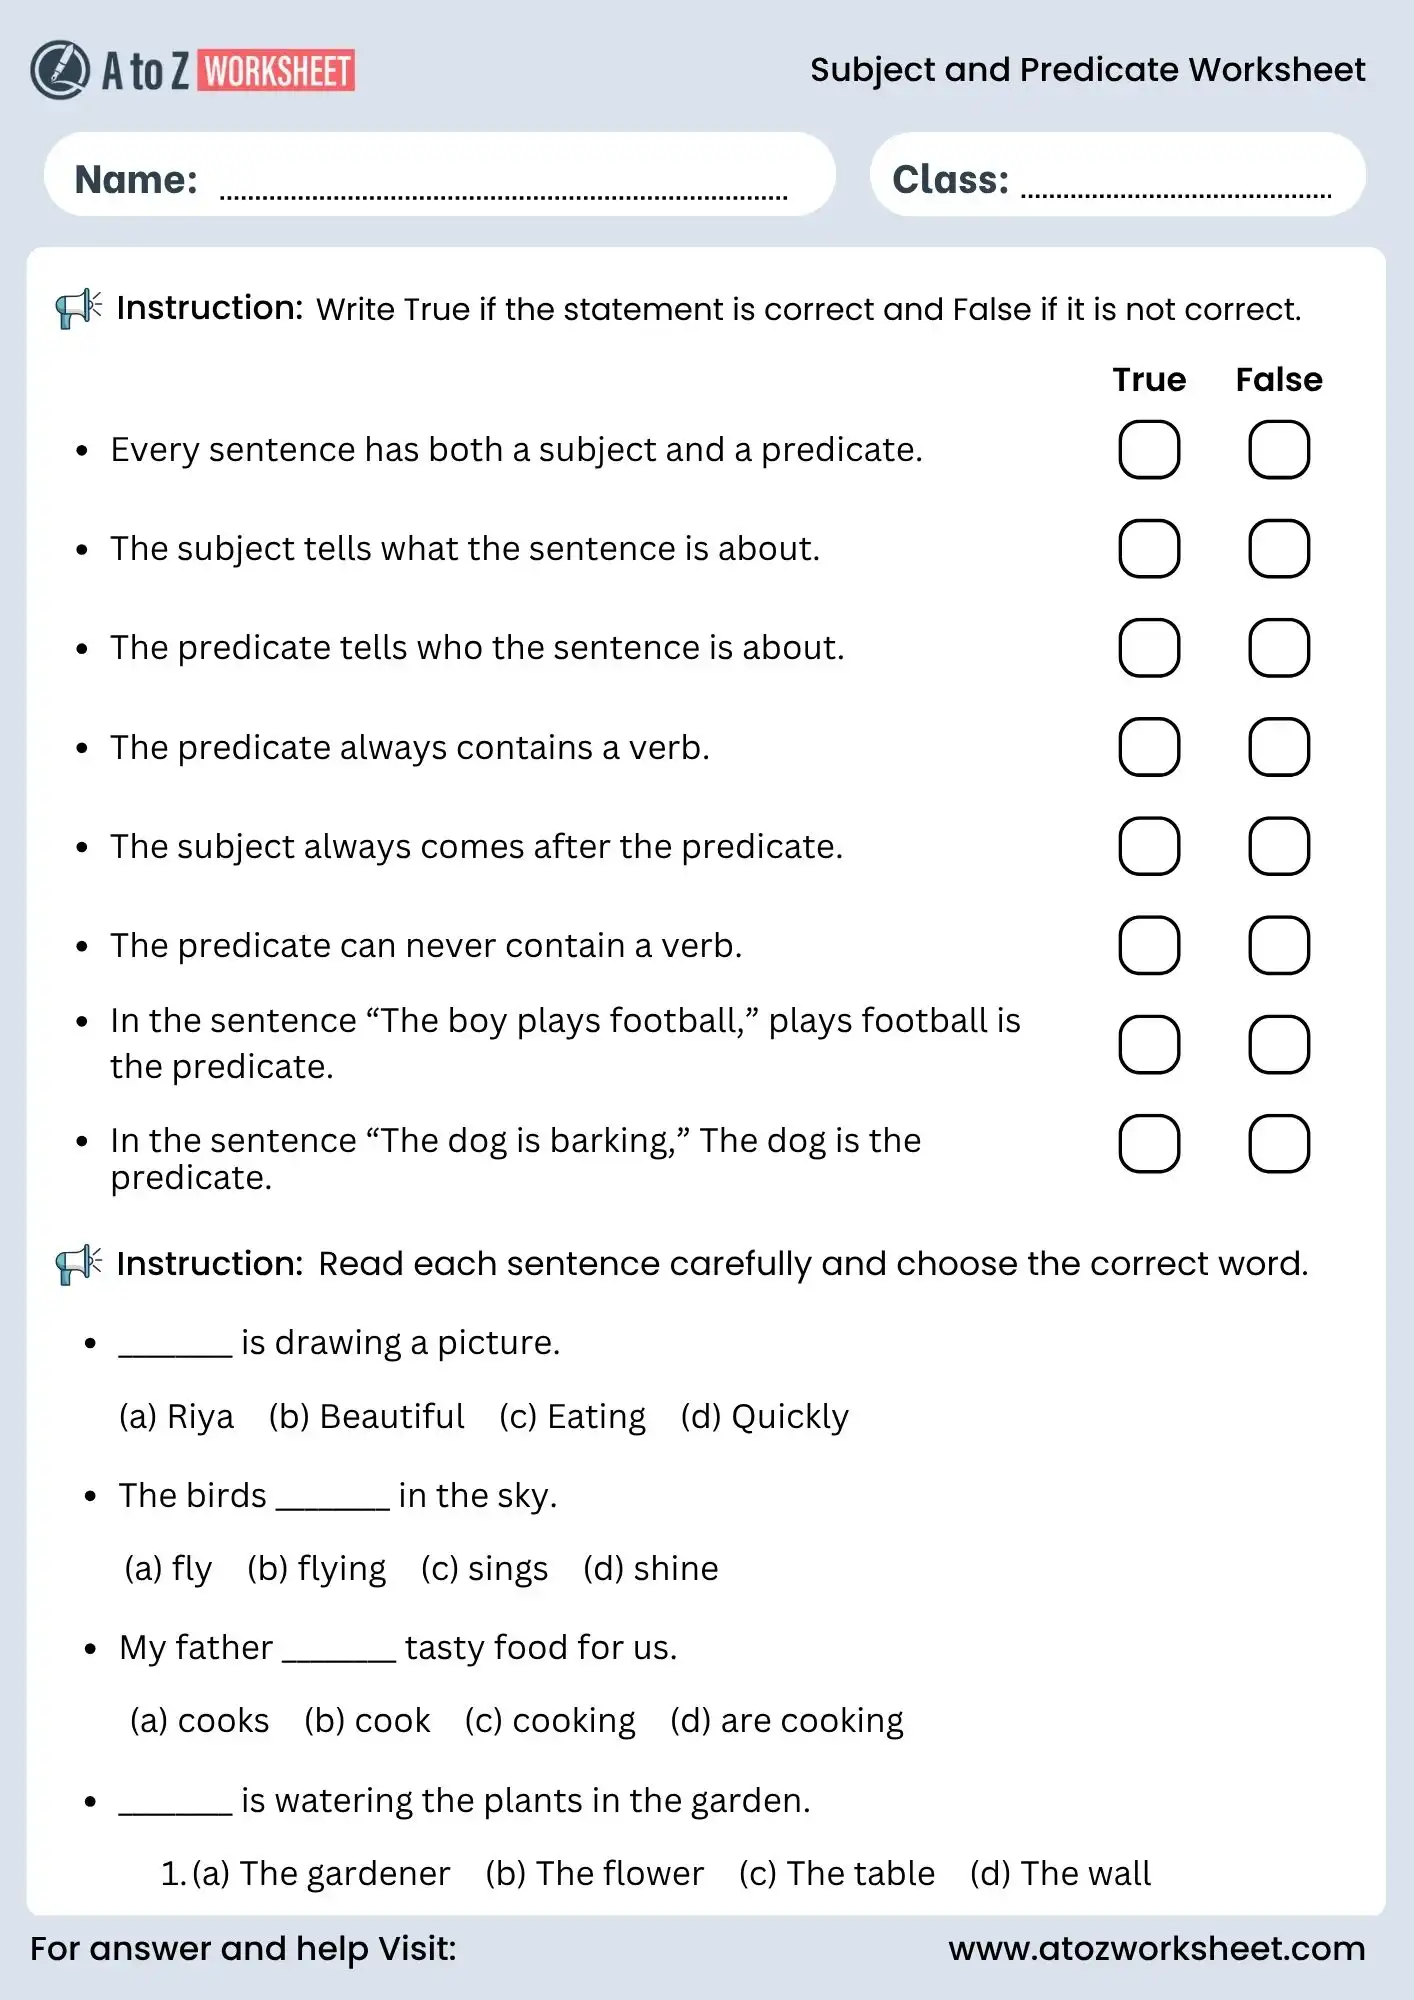
Task: Select option "(a) fly" for the birds sentence
Action: coord(168,1569)
